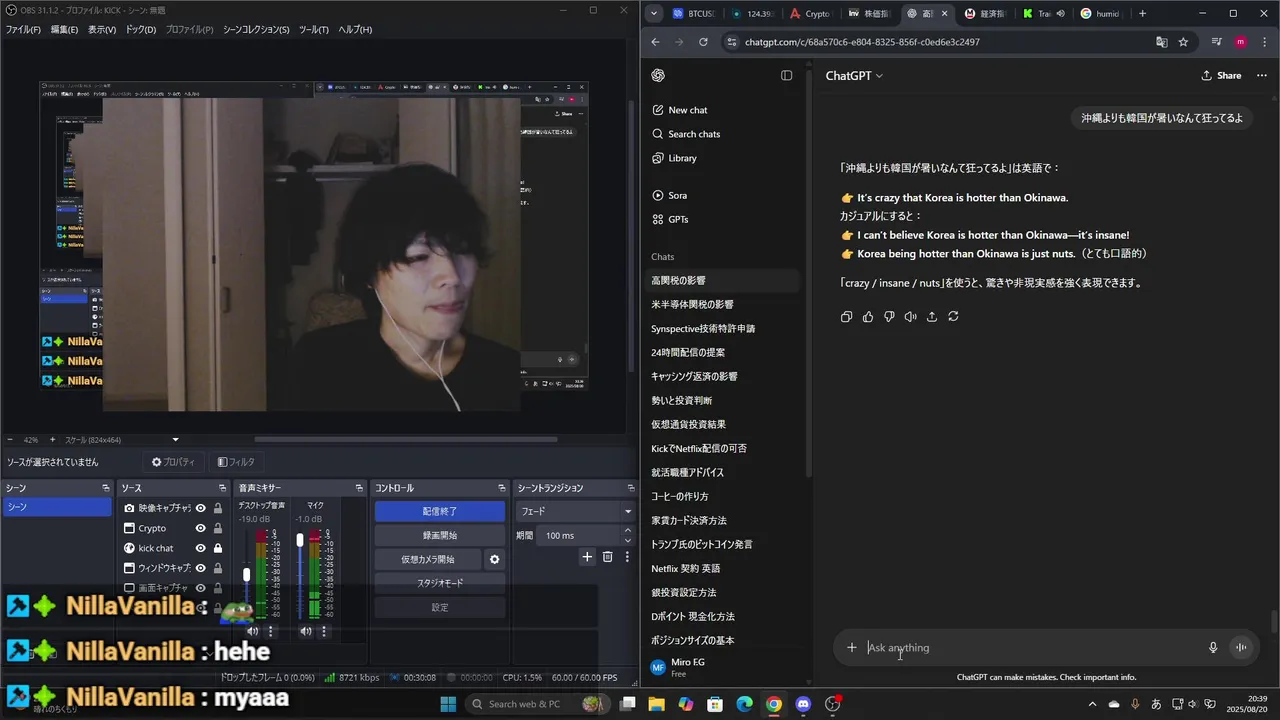Click the microphone dictate icon in prompt box
This screenshot has width=1280, height=720.
(x=1213, y=647)
